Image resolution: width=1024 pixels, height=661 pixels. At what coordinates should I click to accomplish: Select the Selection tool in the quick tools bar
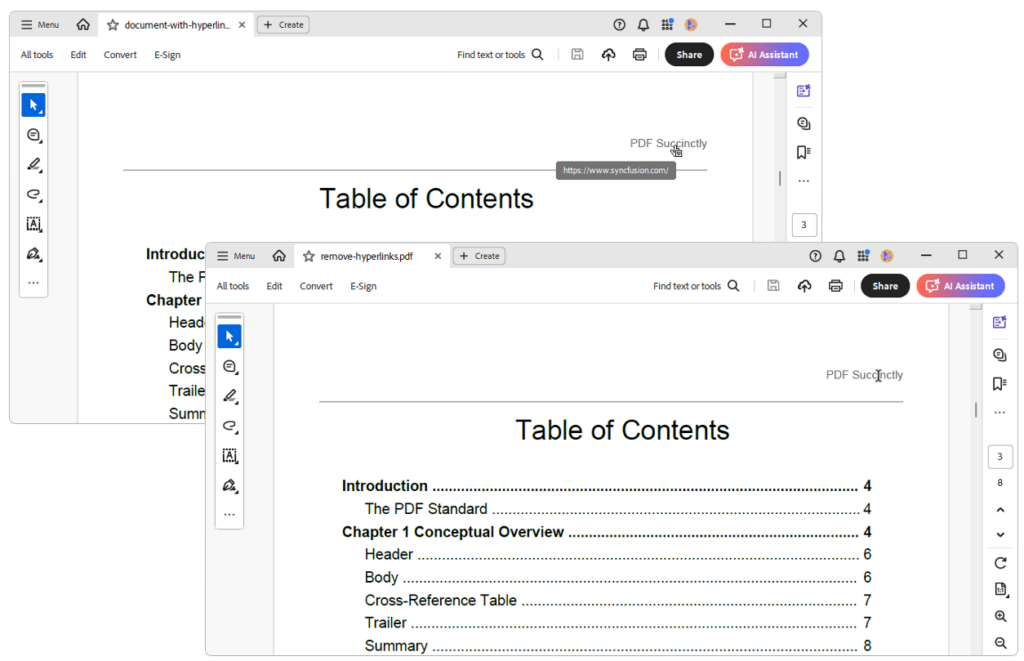coord(230,335)
